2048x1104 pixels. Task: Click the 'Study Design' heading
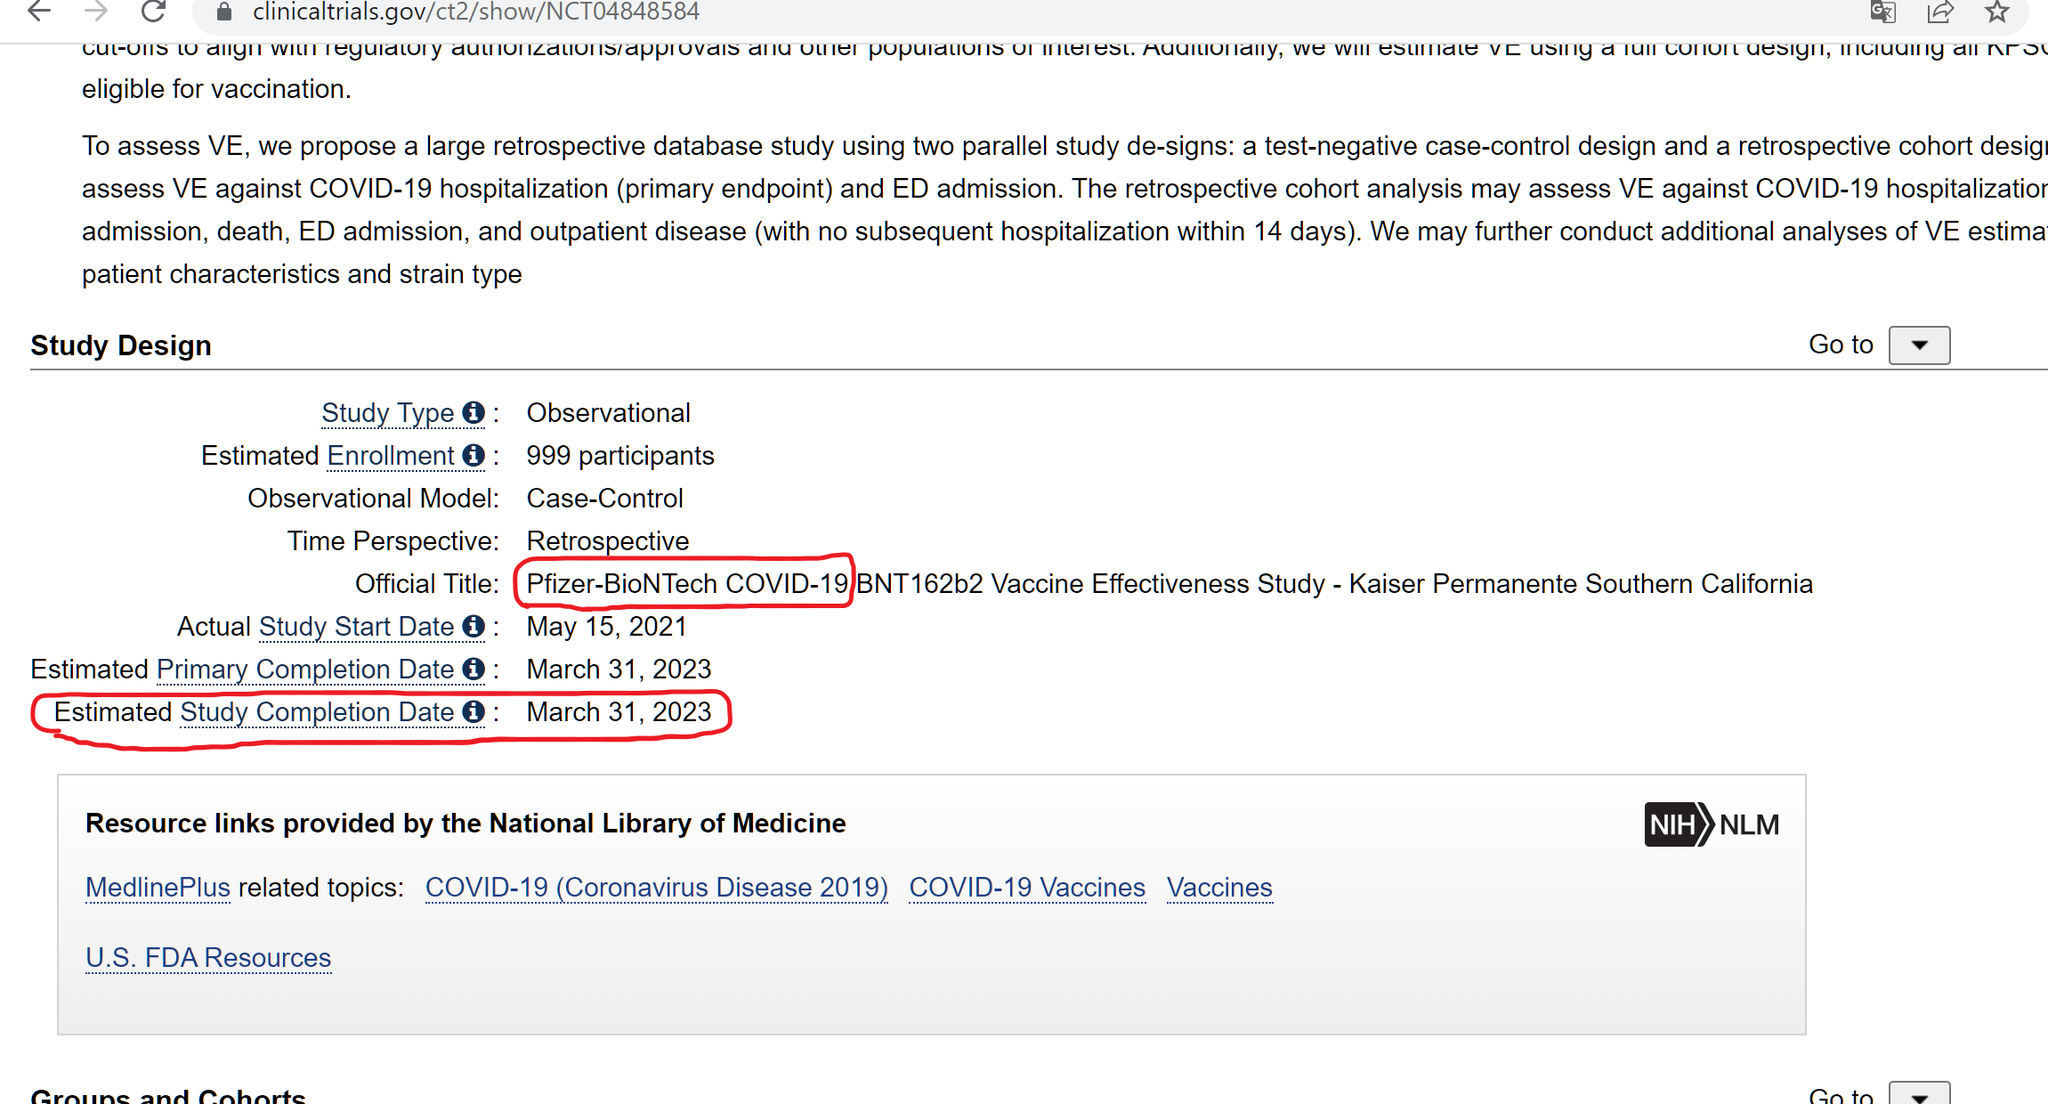point(121,345)
